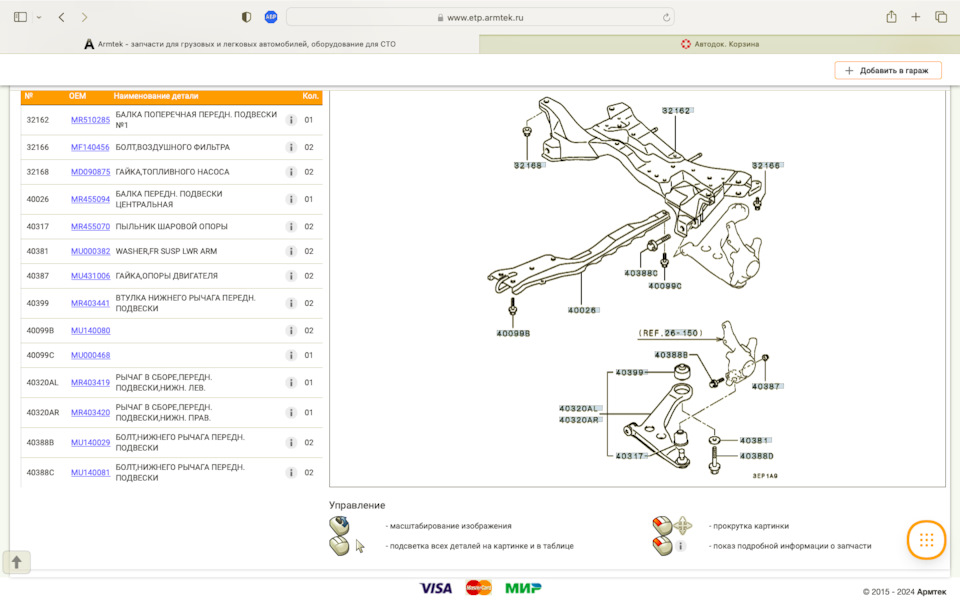Go back to the previous page
960x600 pixels.
[61, 17]
